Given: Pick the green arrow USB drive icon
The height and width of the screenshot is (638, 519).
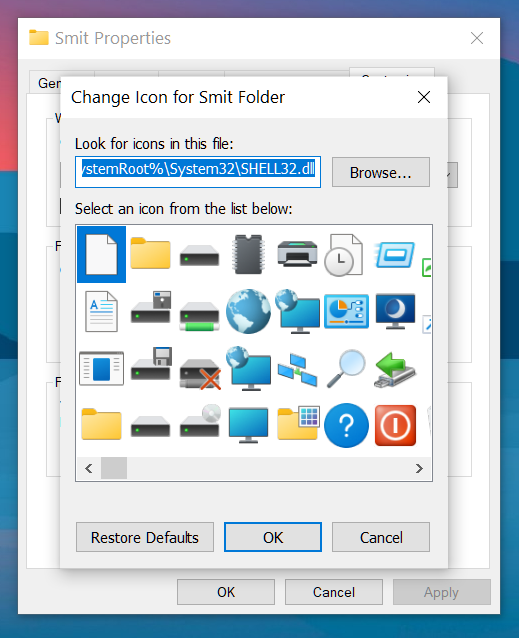Looking at the screenshot, I should pos(395,369).
